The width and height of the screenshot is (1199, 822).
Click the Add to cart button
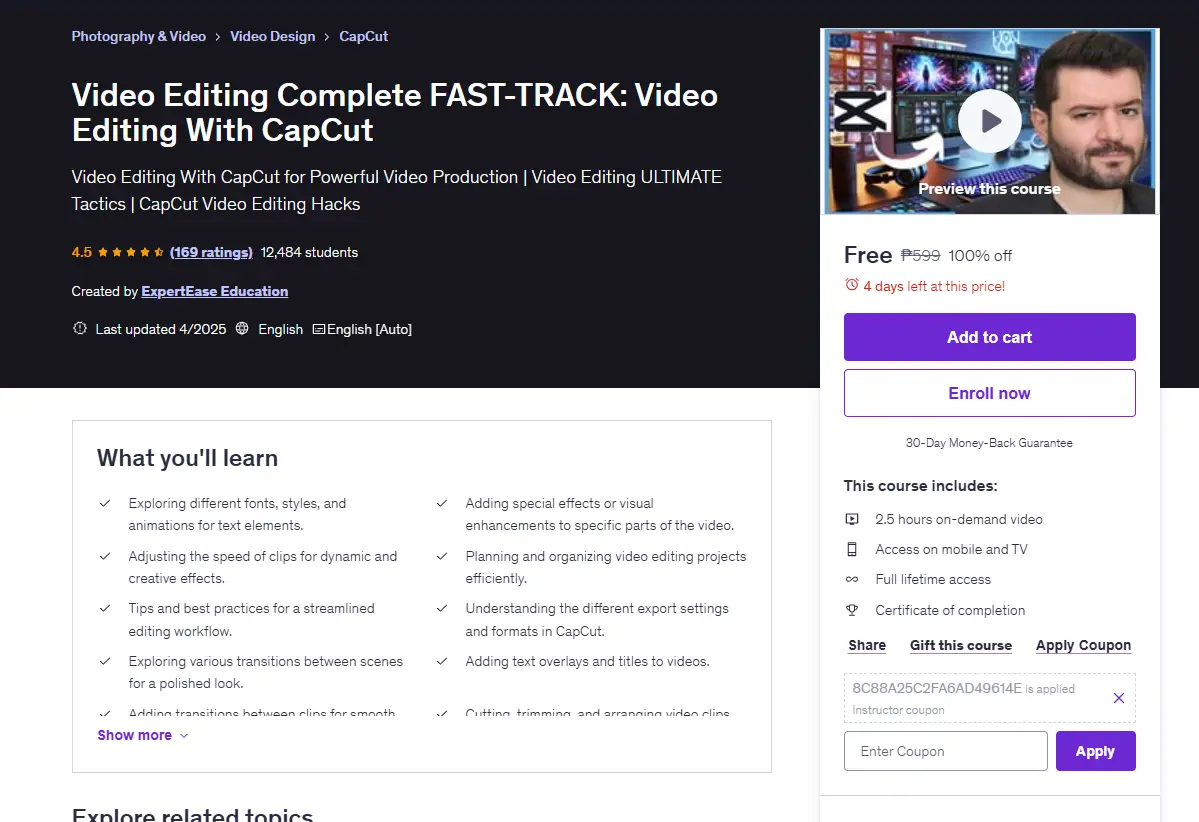[989, 336]
